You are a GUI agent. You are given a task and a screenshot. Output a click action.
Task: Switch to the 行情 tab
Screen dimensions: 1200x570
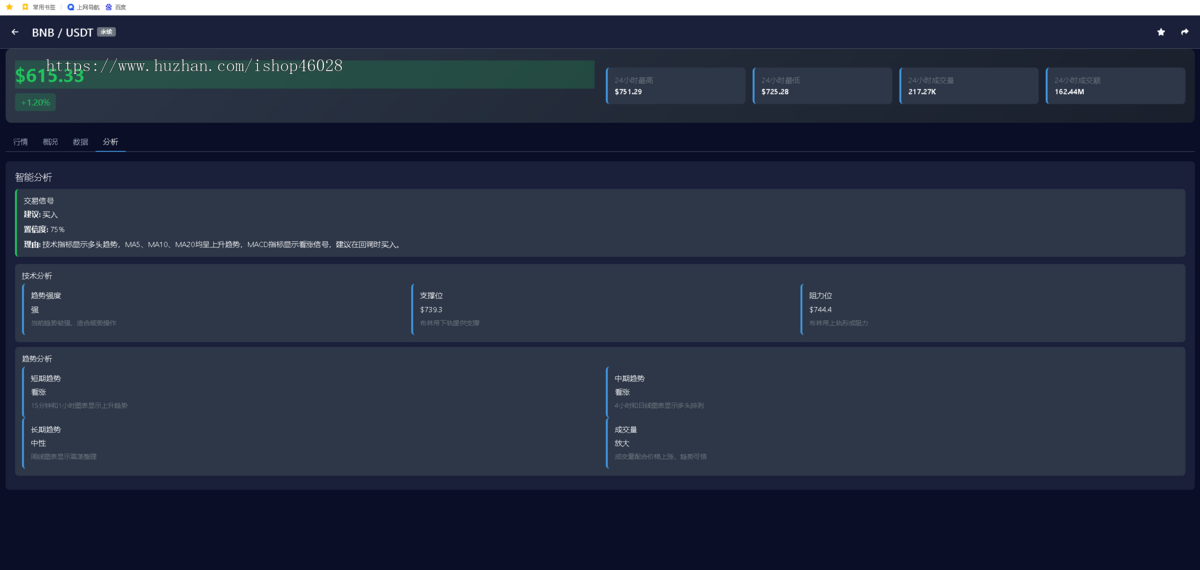point(21,142)
